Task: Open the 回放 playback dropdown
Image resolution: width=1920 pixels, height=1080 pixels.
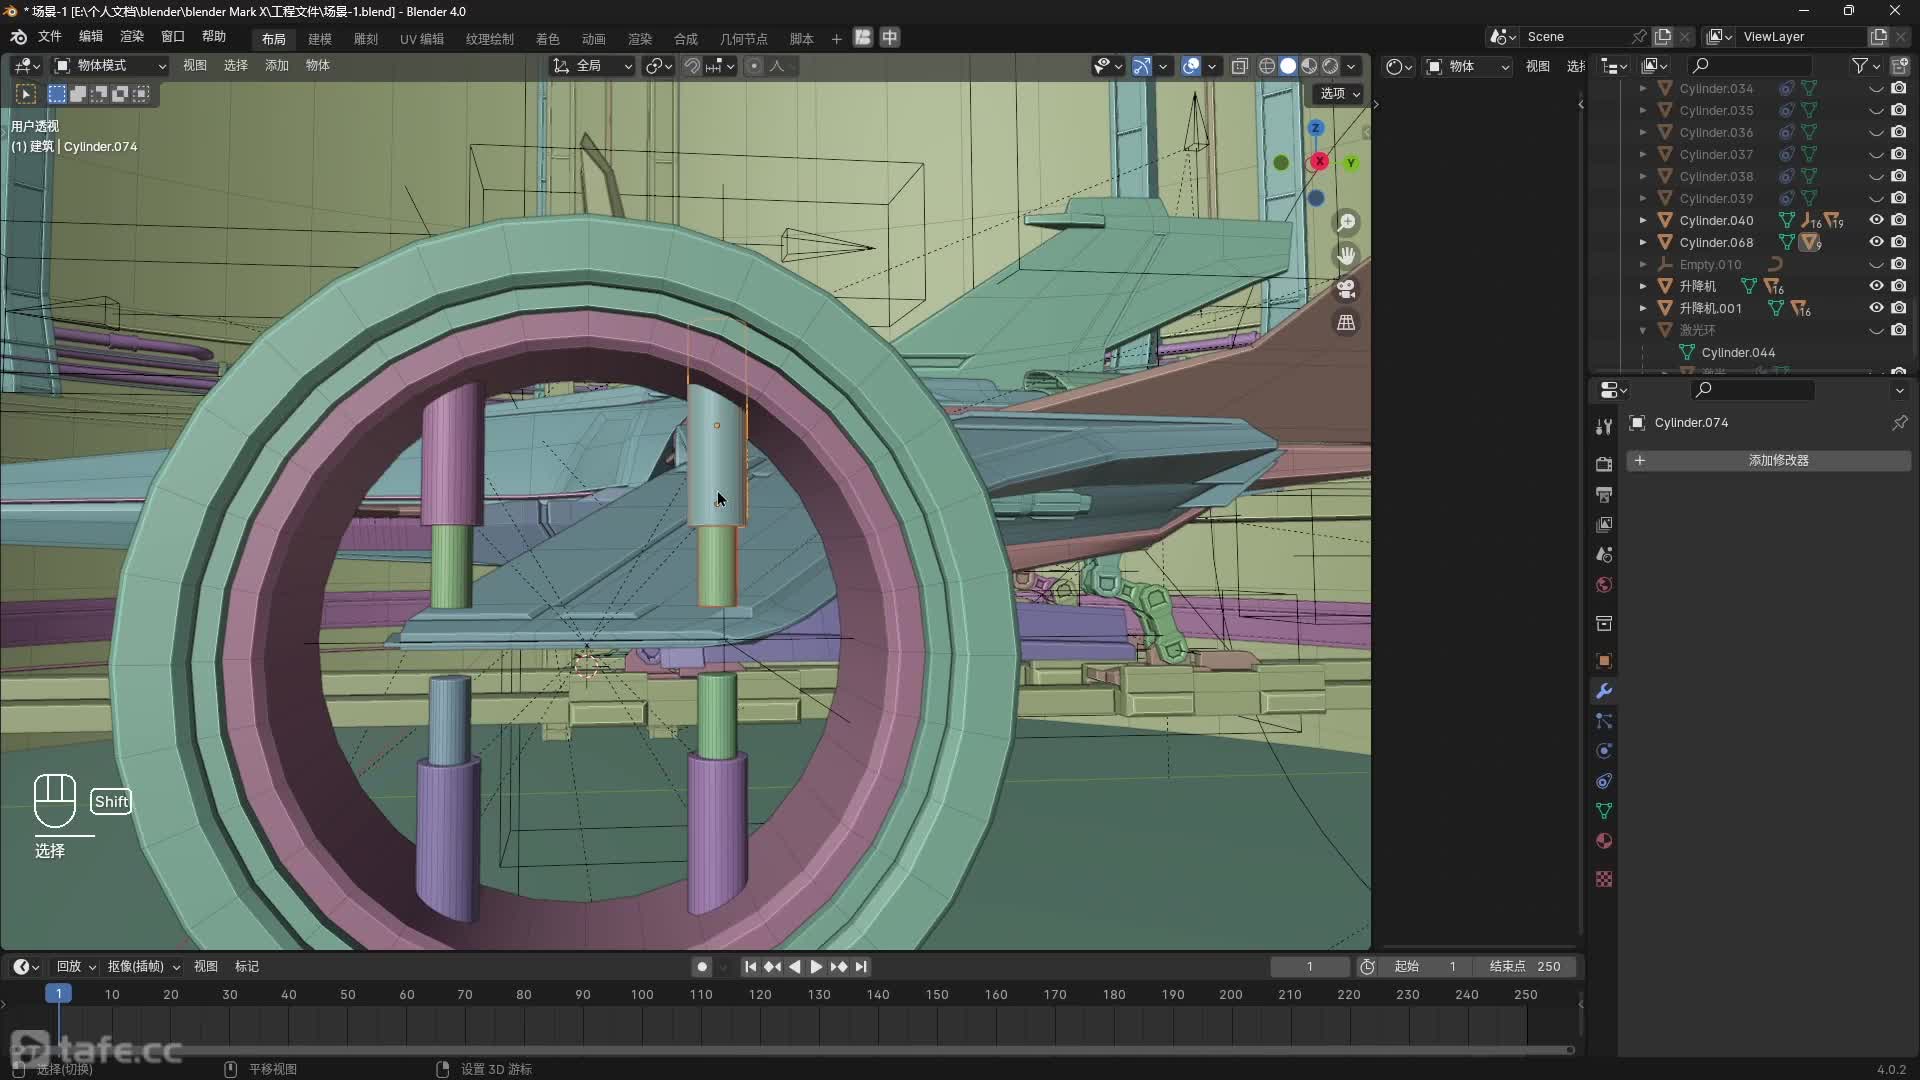Action: (75, 967)
